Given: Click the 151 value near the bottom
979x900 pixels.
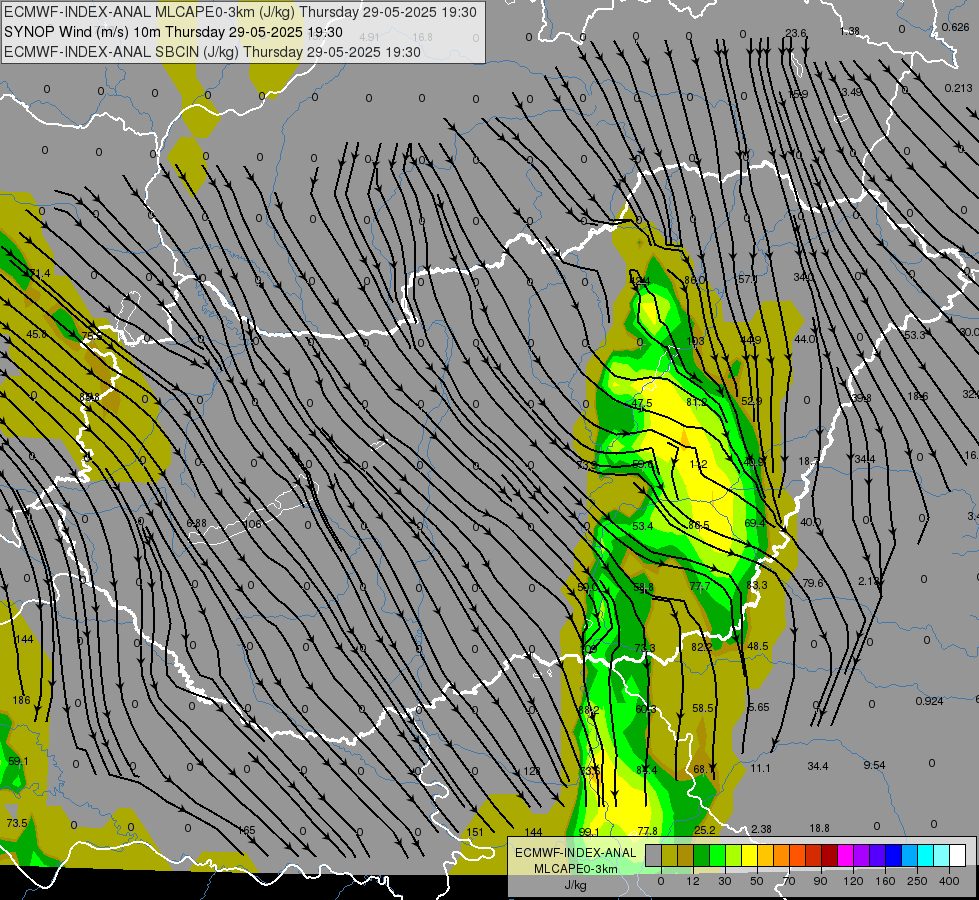Looking at the screenshot, I should 475,832.
